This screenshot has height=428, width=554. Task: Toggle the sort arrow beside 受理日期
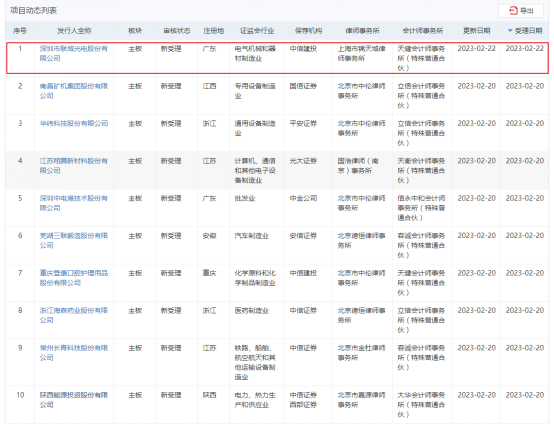(x=510, y=31)
